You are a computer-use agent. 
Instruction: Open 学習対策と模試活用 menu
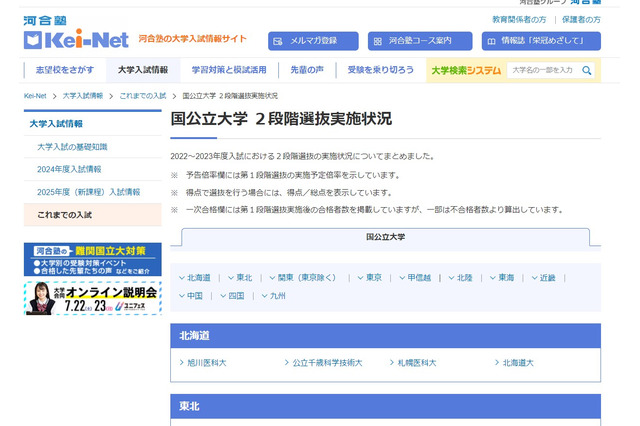click(x=229, y=70)
